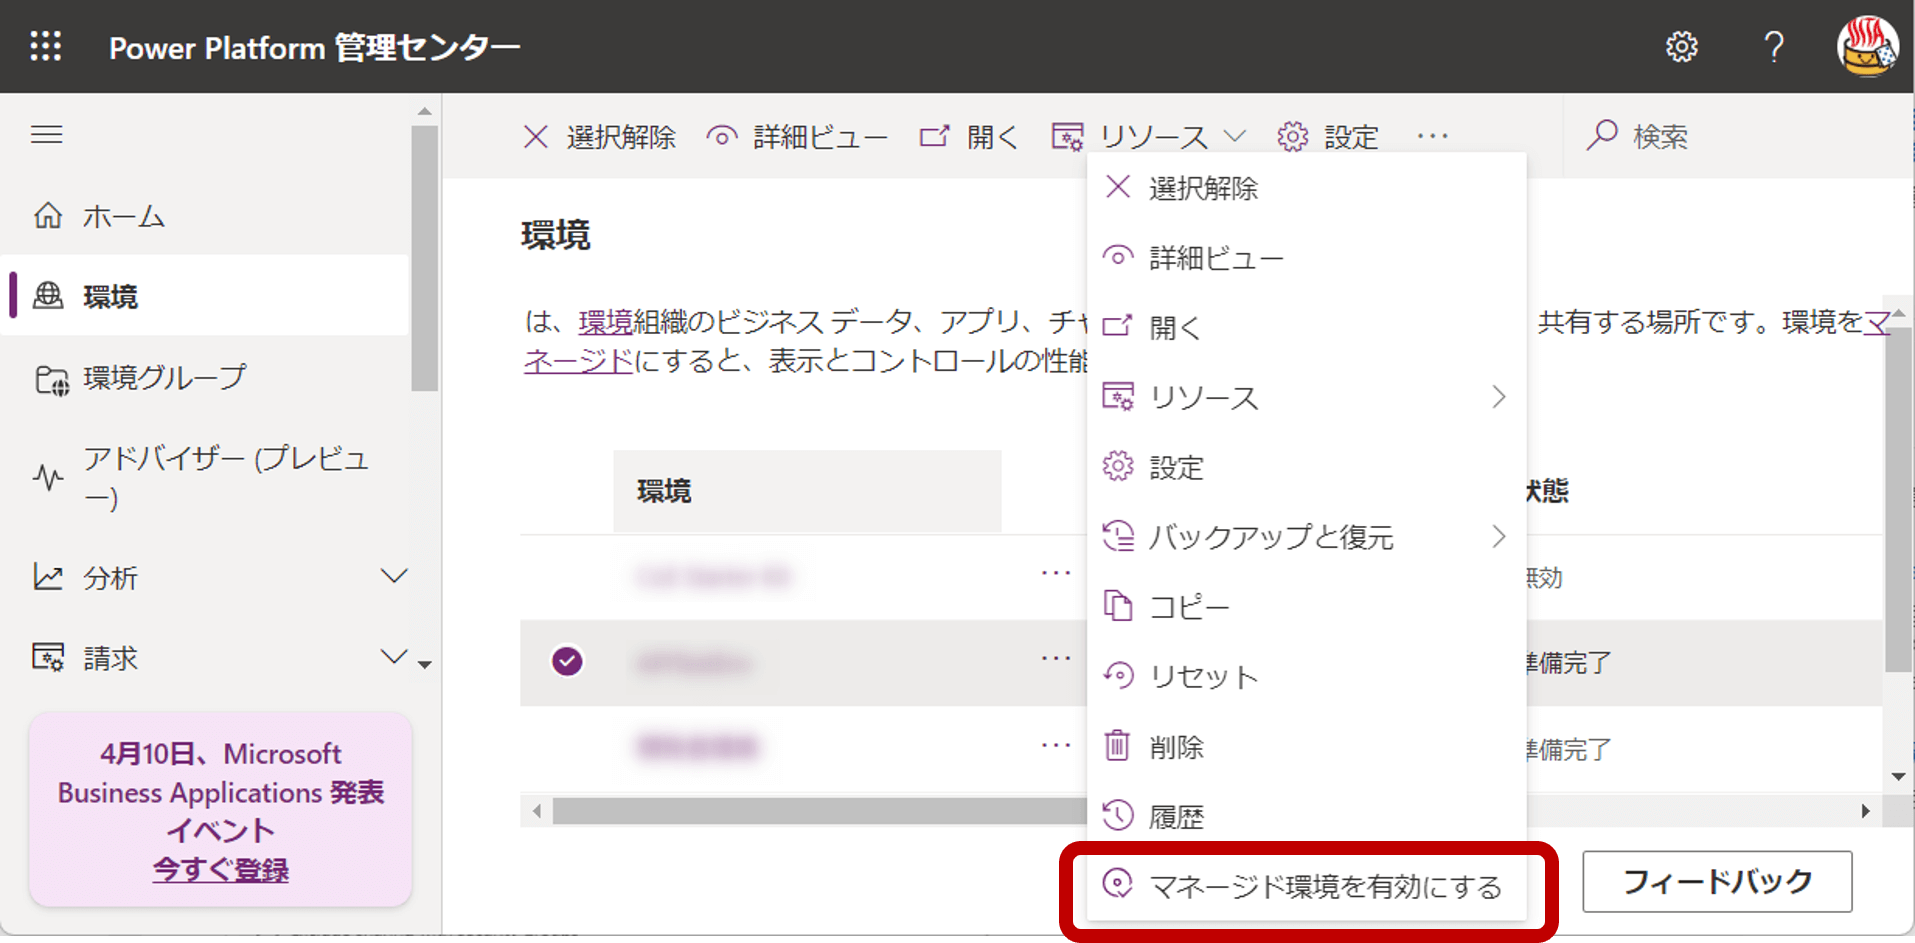Screen dimensions: 1915x943
Task: Open the settings gear in the header
Action: [x=1682, y=47]
